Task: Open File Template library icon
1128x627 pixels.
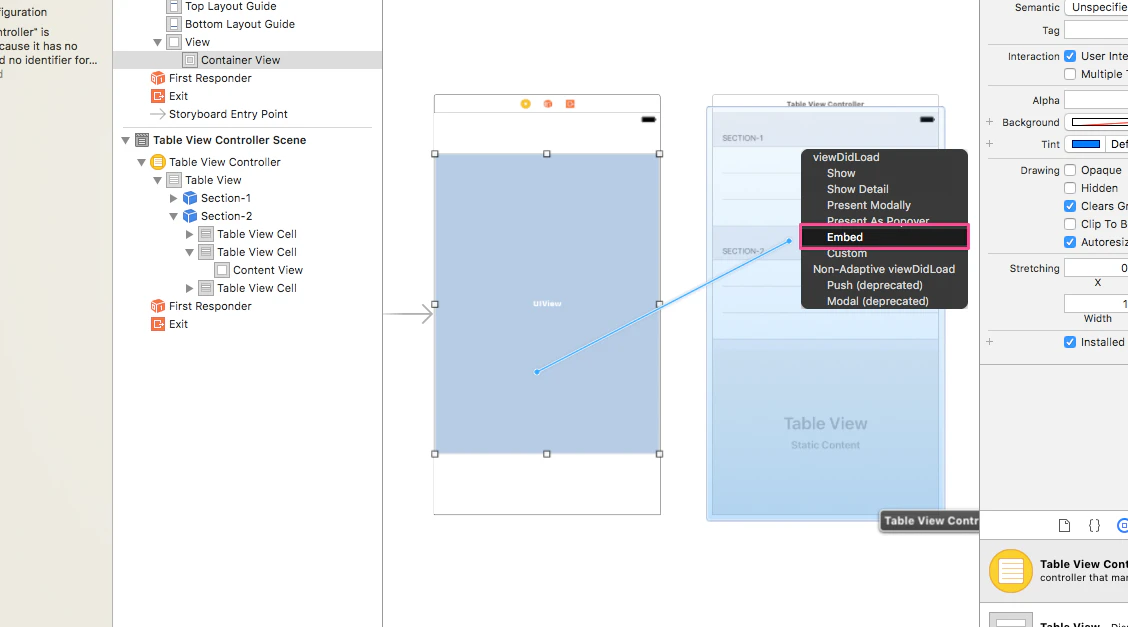Action: 1064,526
